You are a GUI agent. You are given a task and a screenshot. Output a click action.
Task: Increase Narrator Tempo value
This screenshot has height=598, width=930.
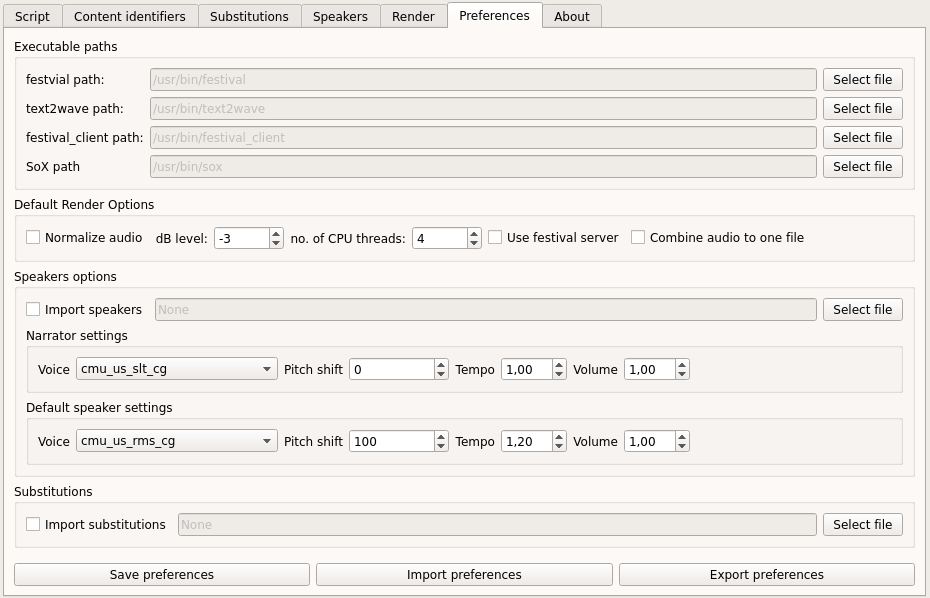(559, 364)
